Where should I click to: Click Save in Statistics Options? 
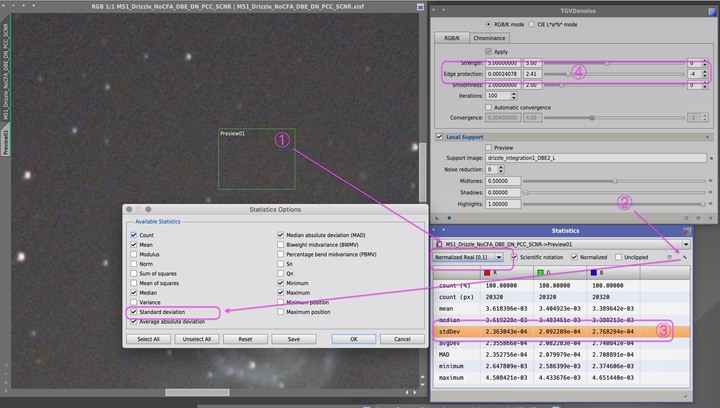(294, 339)
